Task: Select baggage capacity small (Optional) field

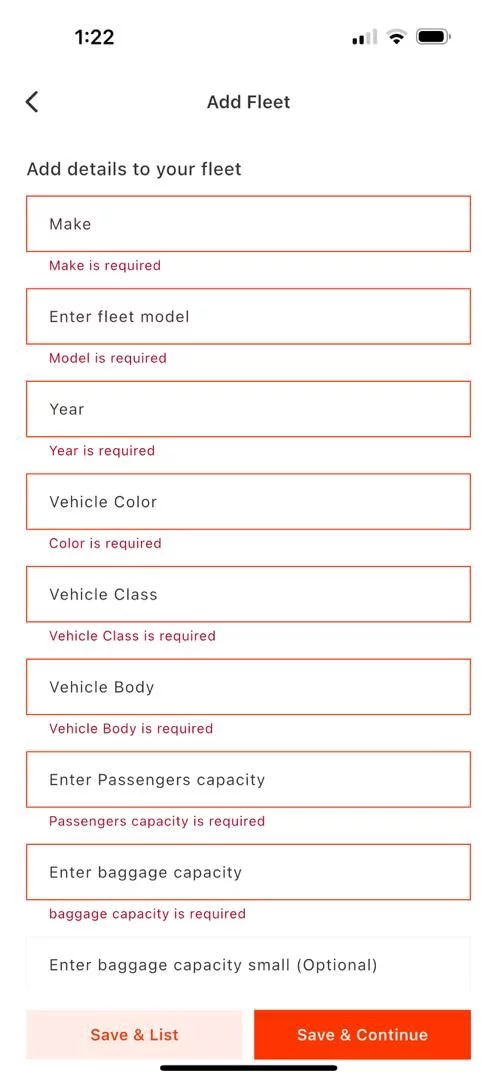Action: [248, 964]
